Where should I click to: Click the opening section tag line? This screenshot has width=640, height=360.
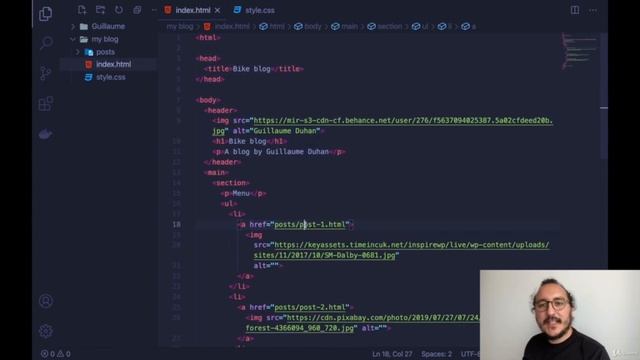pos(231,183)
